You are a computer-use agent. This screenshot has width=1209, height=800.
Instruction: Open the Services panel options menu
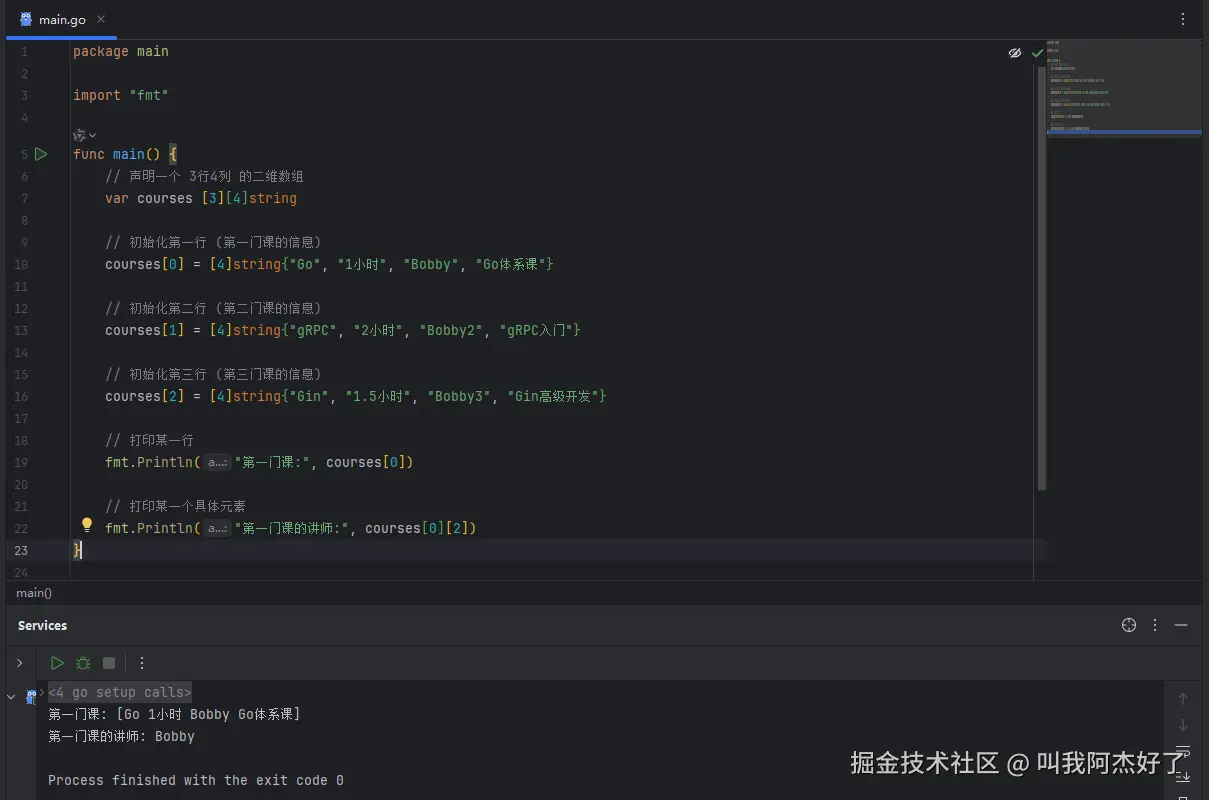(x=1155, y=625)
